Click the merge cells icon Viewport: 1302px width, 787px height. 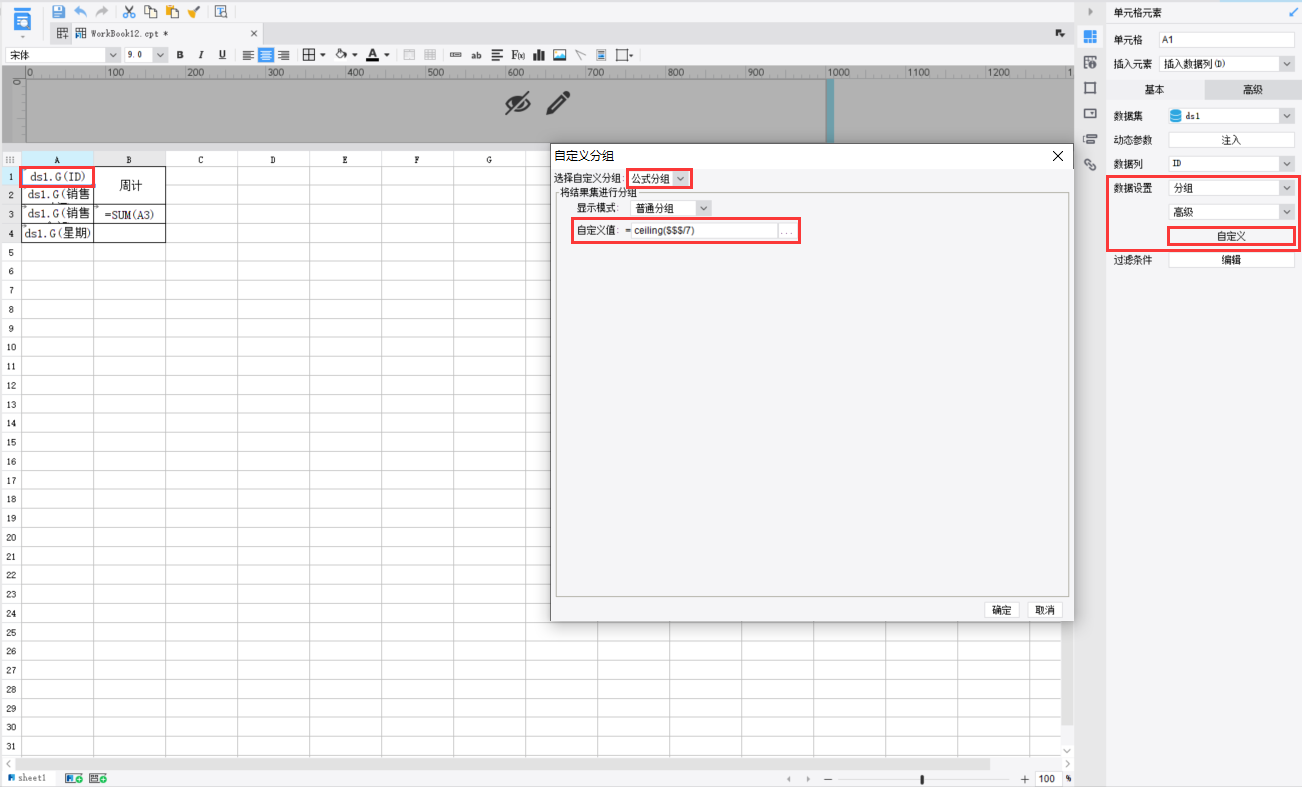click(409, 55)
